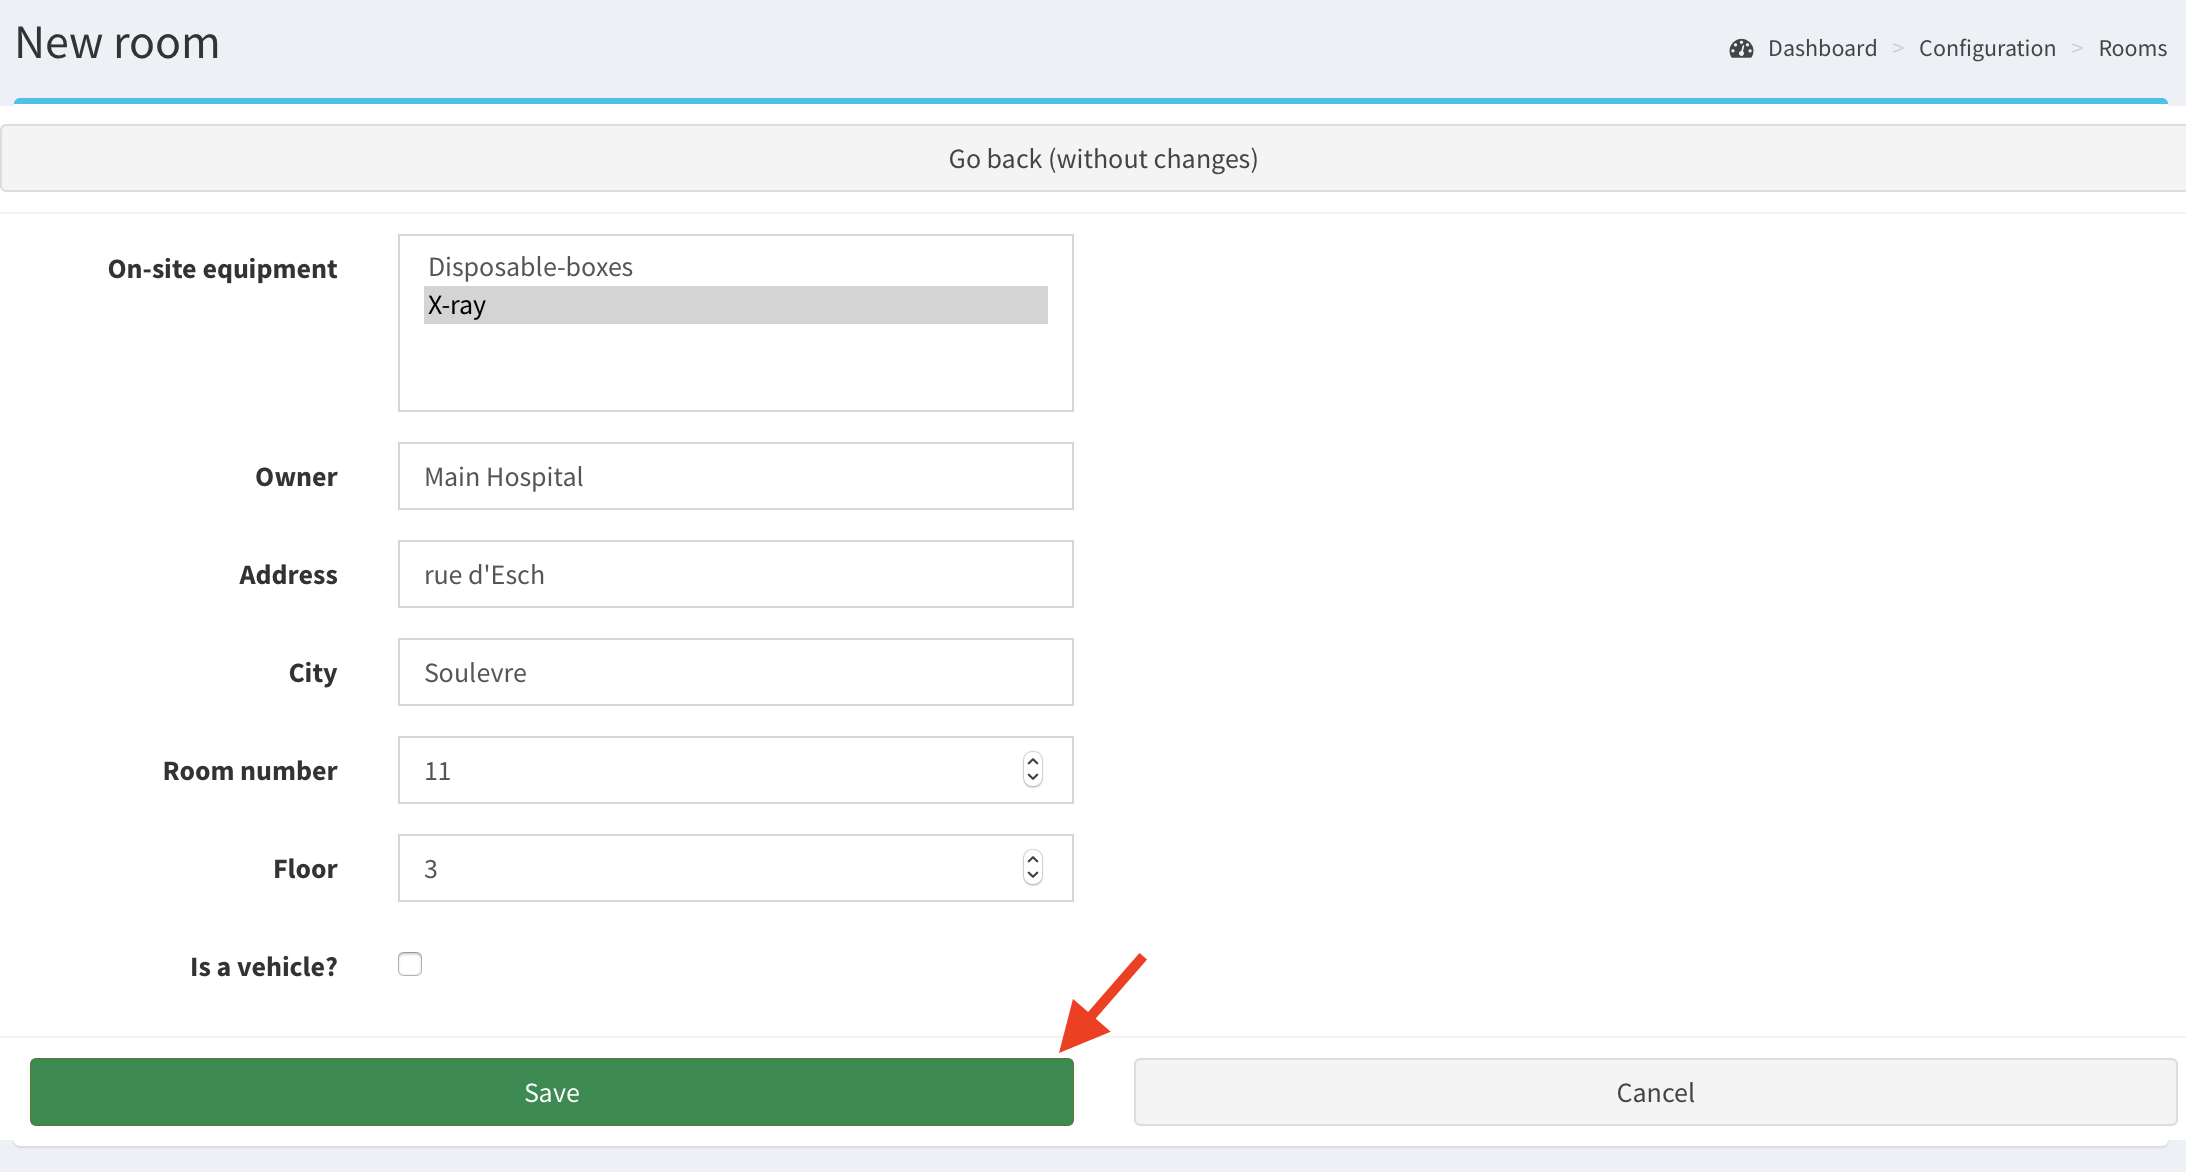Click Go back (without changes) button

click(1102, 159)
